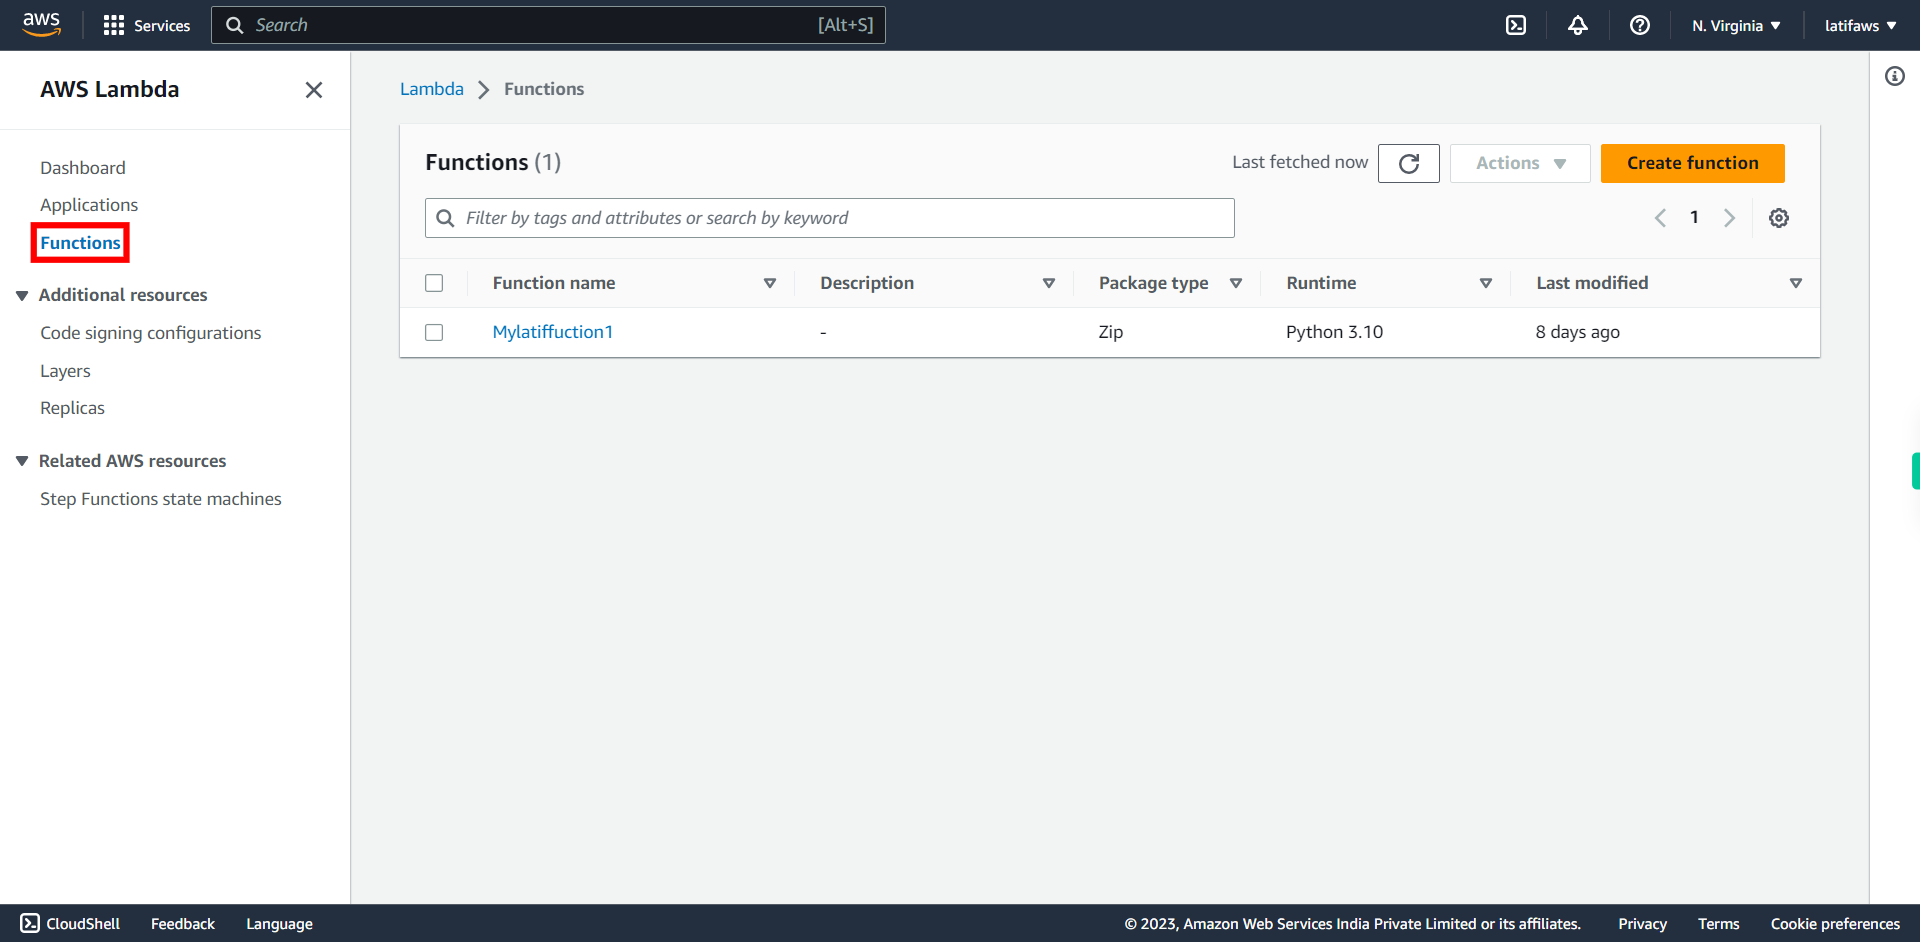Open CloudShell from top bar icon
Image resolution: width=1920 pixels, height=942 pixels.
point(1516,25)
